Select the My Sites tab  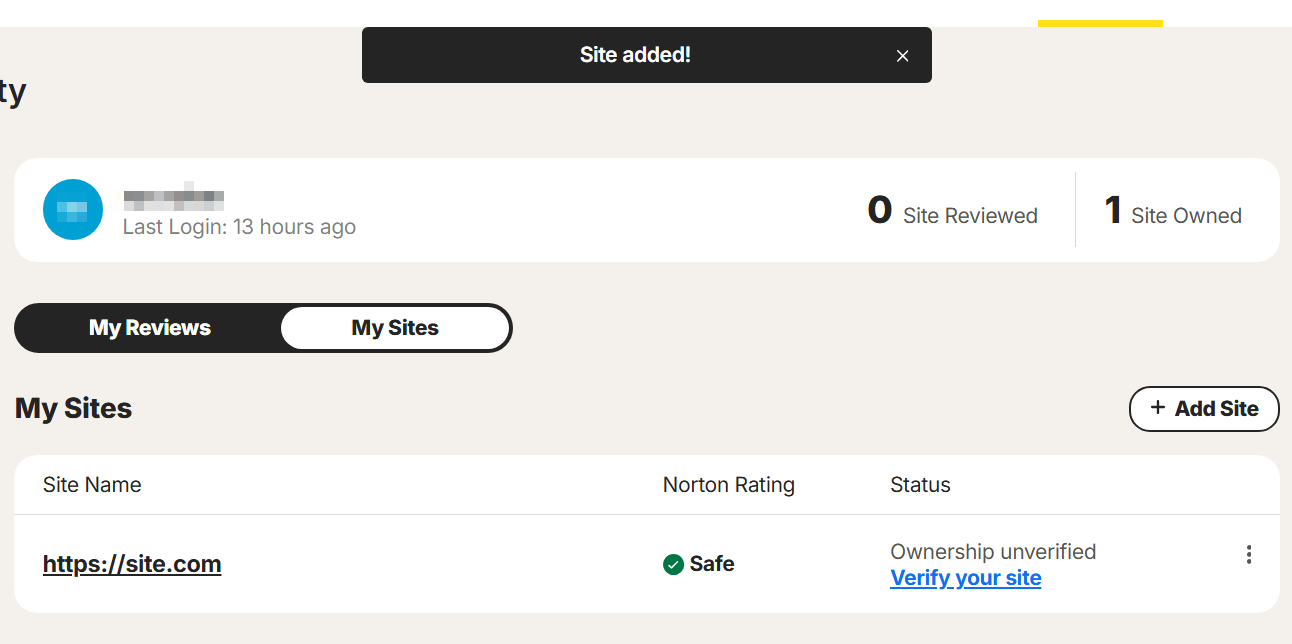pyautogui.click(x=395, y=328)
